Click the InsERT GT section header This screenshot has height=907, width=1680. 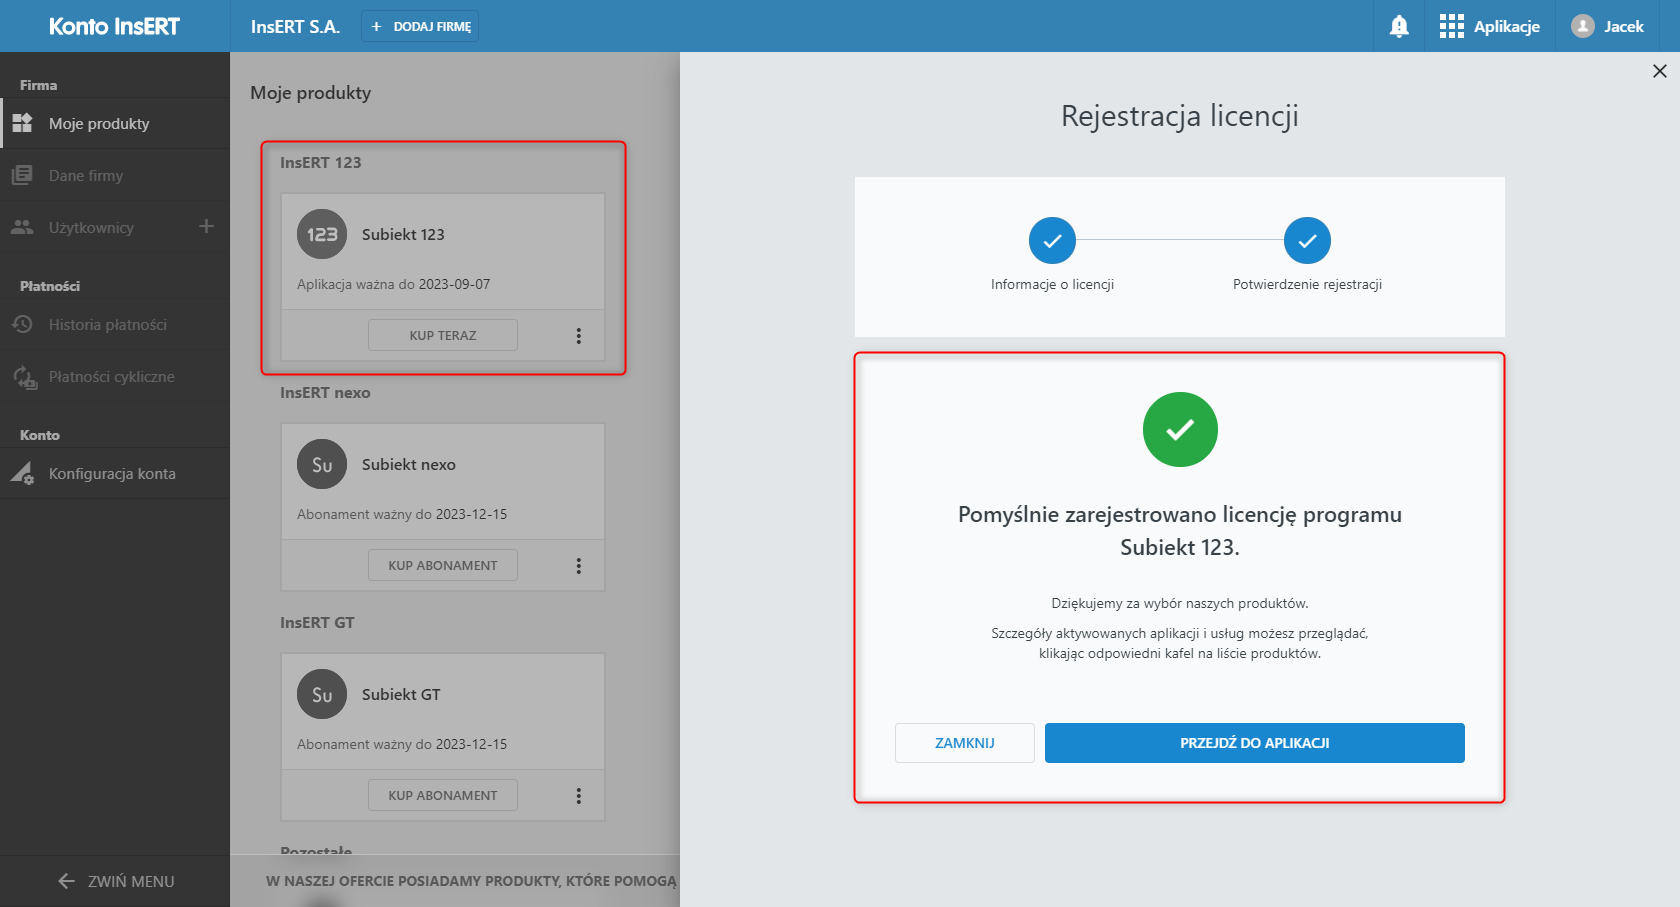point(317,622)
